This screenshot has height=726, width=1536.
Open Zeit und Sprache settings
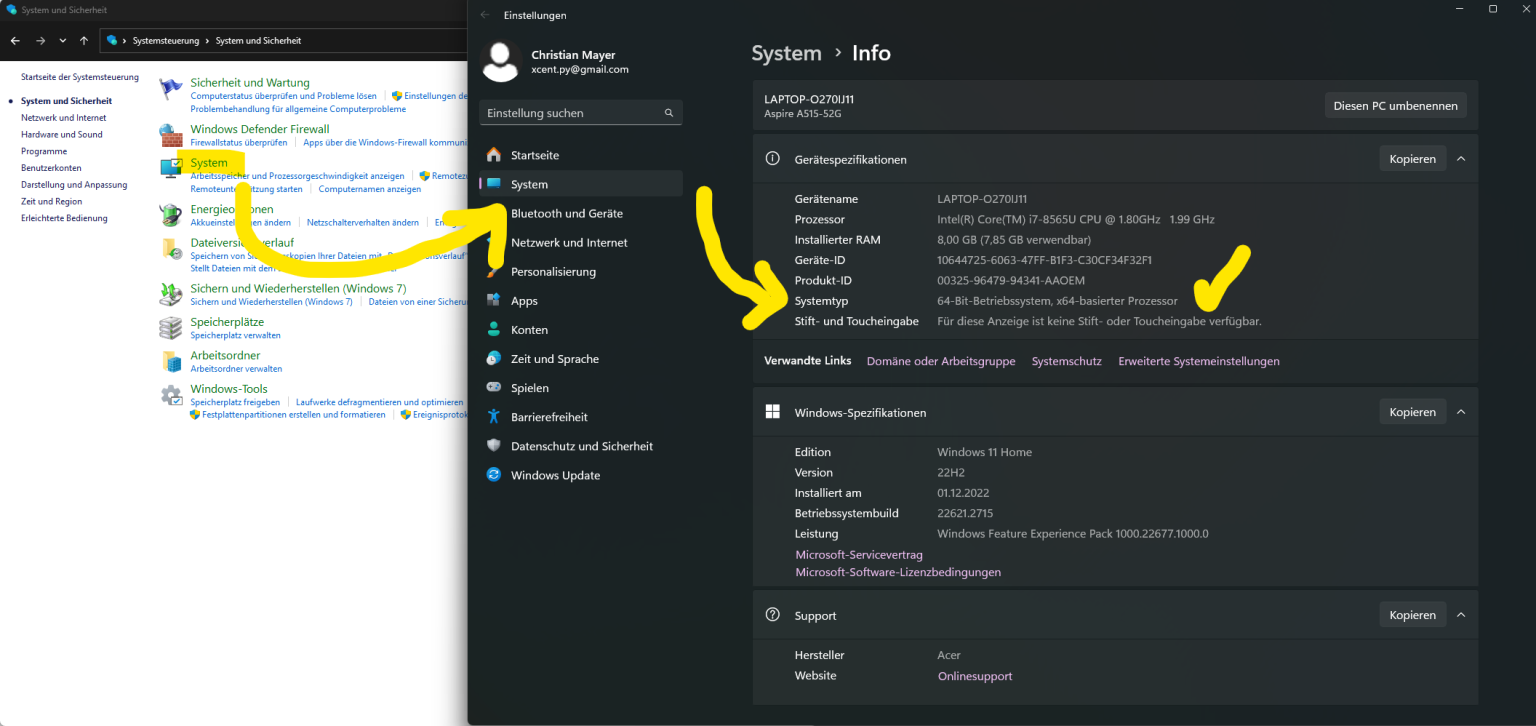(493, 358)
